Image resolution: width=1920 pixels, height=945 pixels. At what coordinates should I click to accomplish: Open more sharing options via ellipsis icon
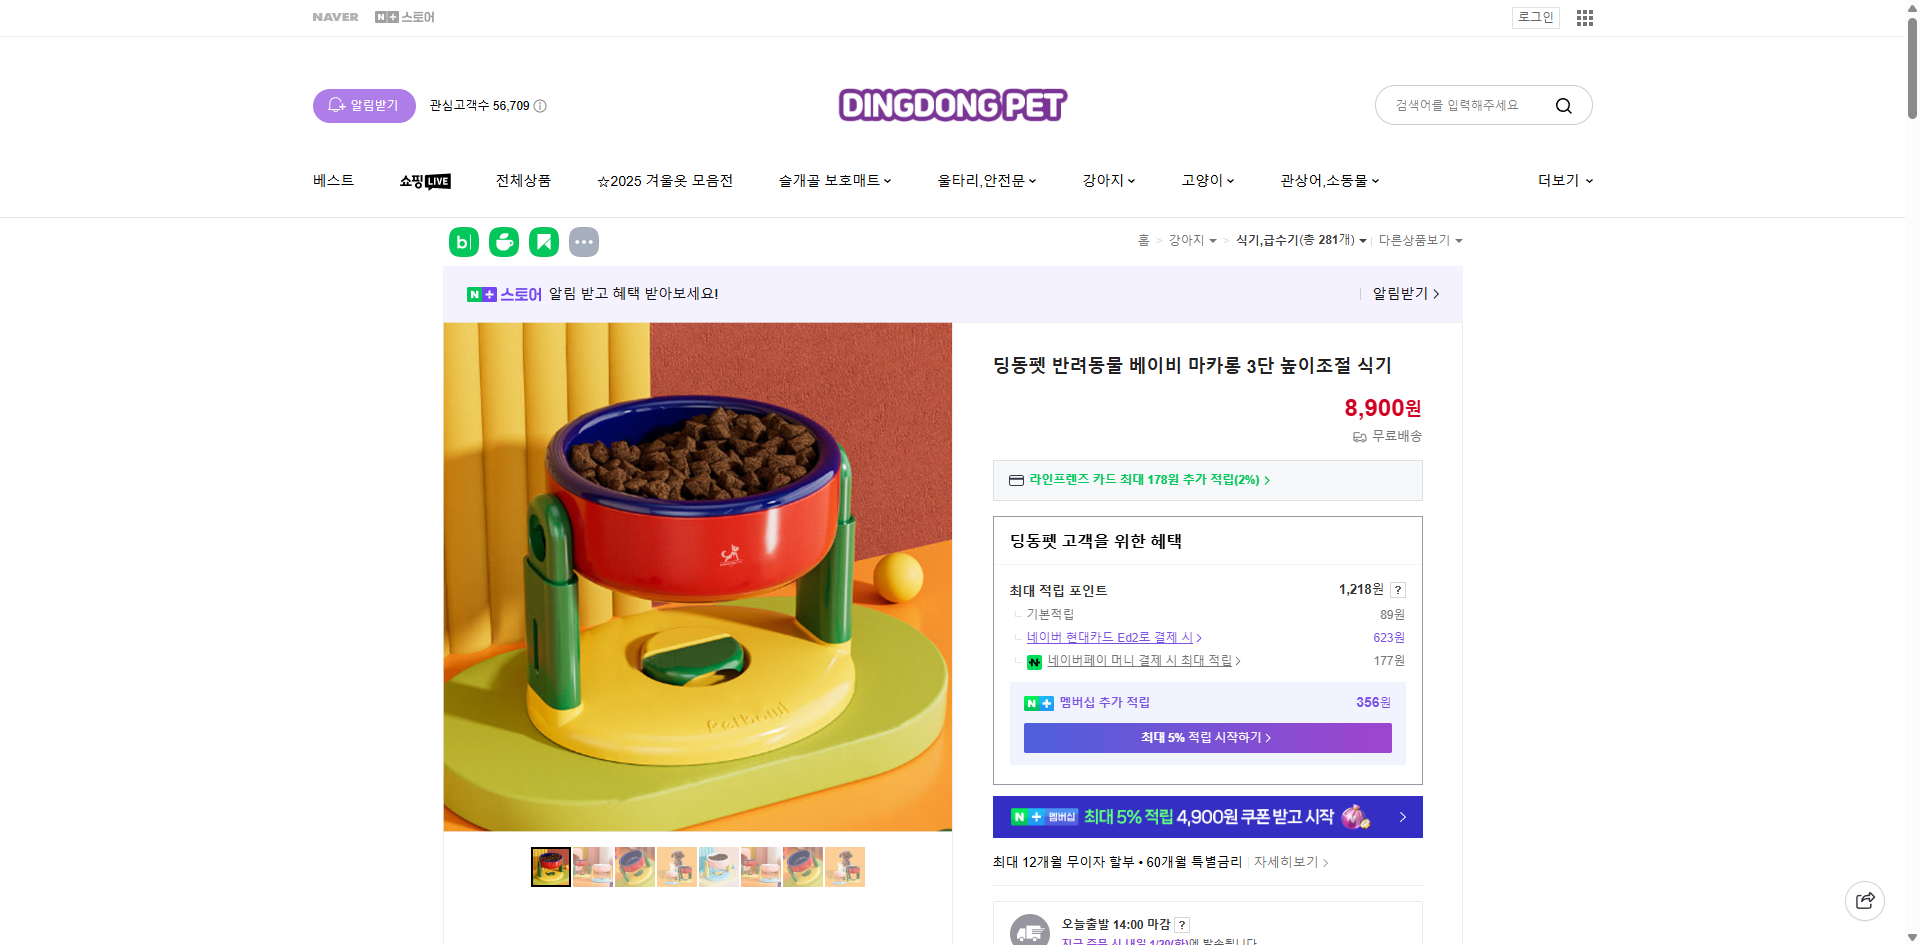[584, 241]
